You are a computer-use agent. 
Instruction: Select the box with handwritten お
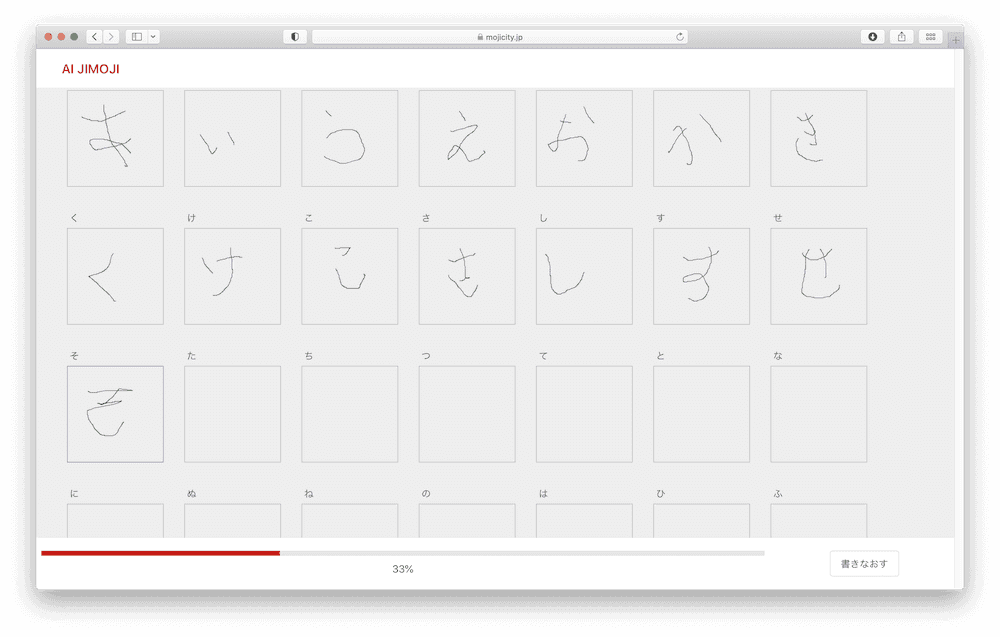(584, 138)
